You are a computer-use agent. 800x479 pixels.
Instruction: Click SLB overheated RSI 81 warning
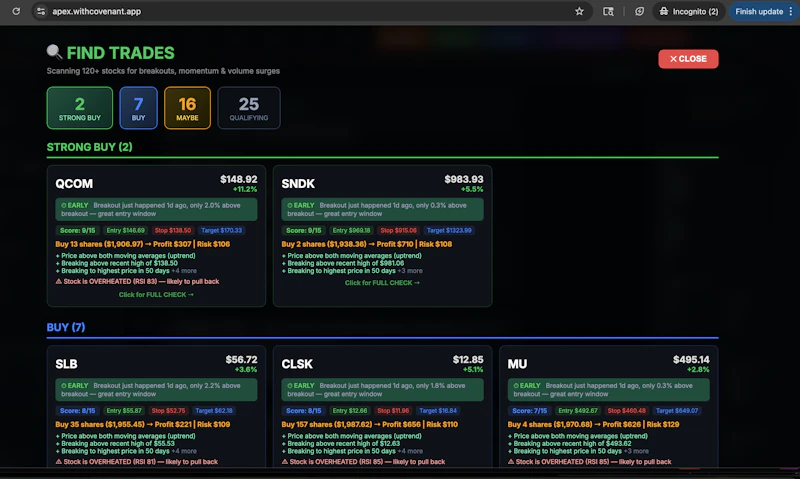pos(137,462)
